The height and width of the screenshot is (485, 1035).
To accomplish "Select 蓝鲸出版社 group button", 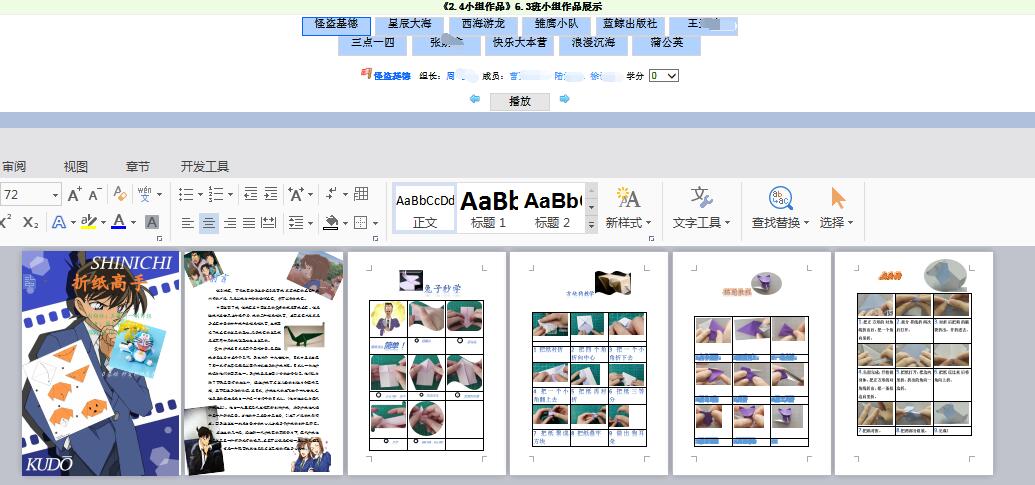I will pos(630,25).
